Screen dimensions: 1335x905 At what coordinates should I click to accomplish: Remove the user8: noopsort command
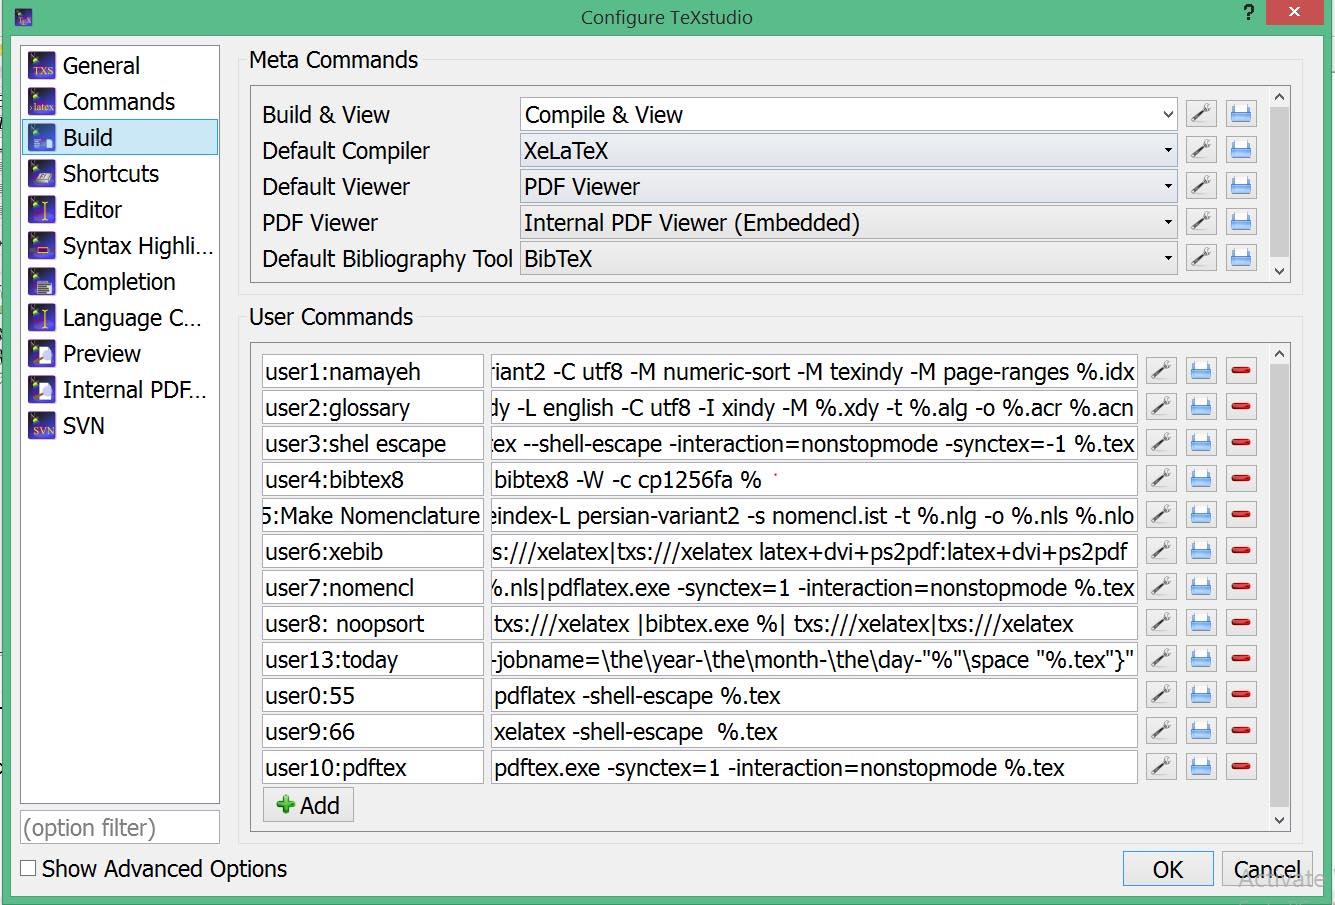point(1241,623)
